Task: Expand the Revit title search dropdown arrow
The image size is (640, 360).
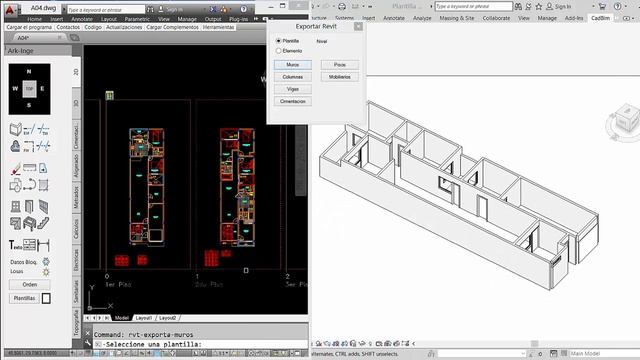Action: tap(431, 7)
